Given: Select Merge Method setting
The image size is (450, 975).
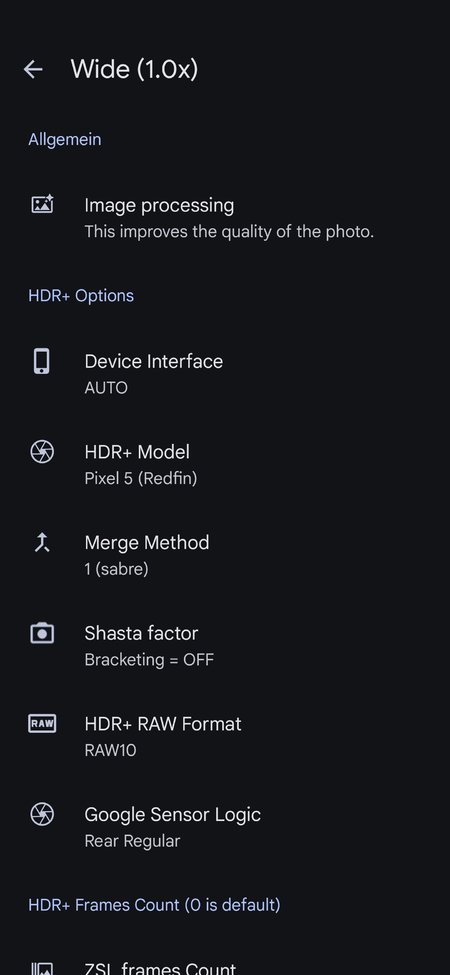Looking at the screenshot, I should coord(225,555).
